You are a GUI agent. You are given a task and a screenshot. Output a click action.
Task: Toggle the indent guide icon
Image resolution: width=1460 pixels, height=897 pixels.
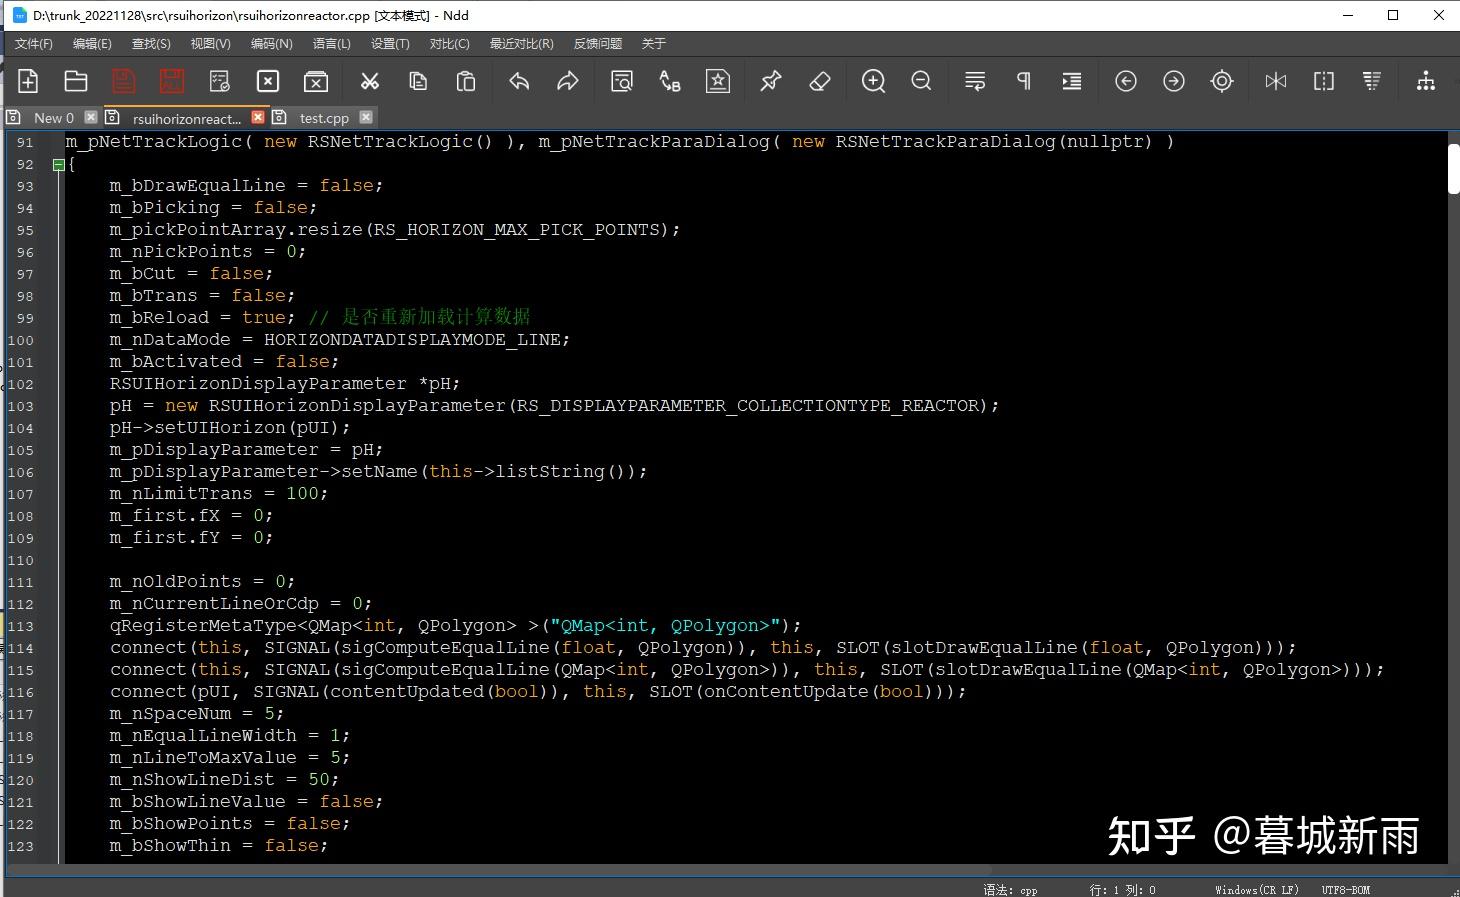tap(1072, 81)
